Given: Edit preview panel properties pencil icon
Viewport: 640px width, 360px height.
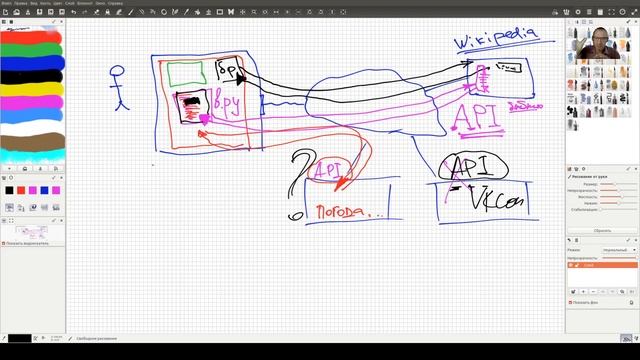Looking at the screenshot, I should point(54,220).
